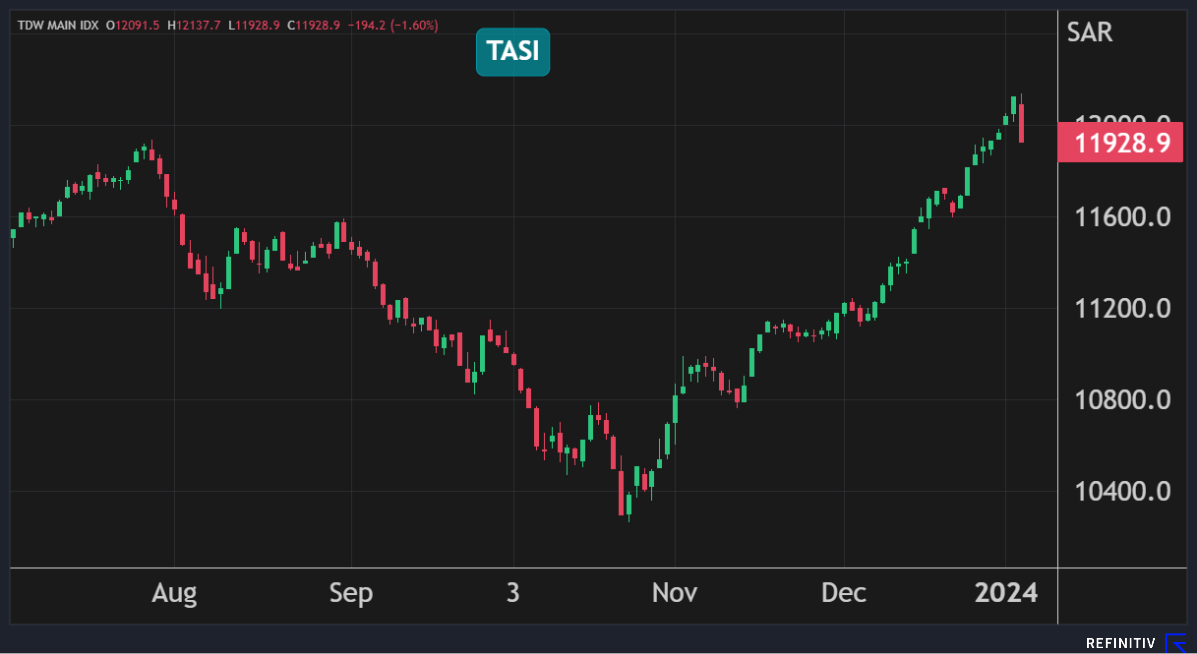Click the latest red candlestick near 2024
Image resolution: width=1197 pixels, height=654 pixels.
pos(1021,122)
